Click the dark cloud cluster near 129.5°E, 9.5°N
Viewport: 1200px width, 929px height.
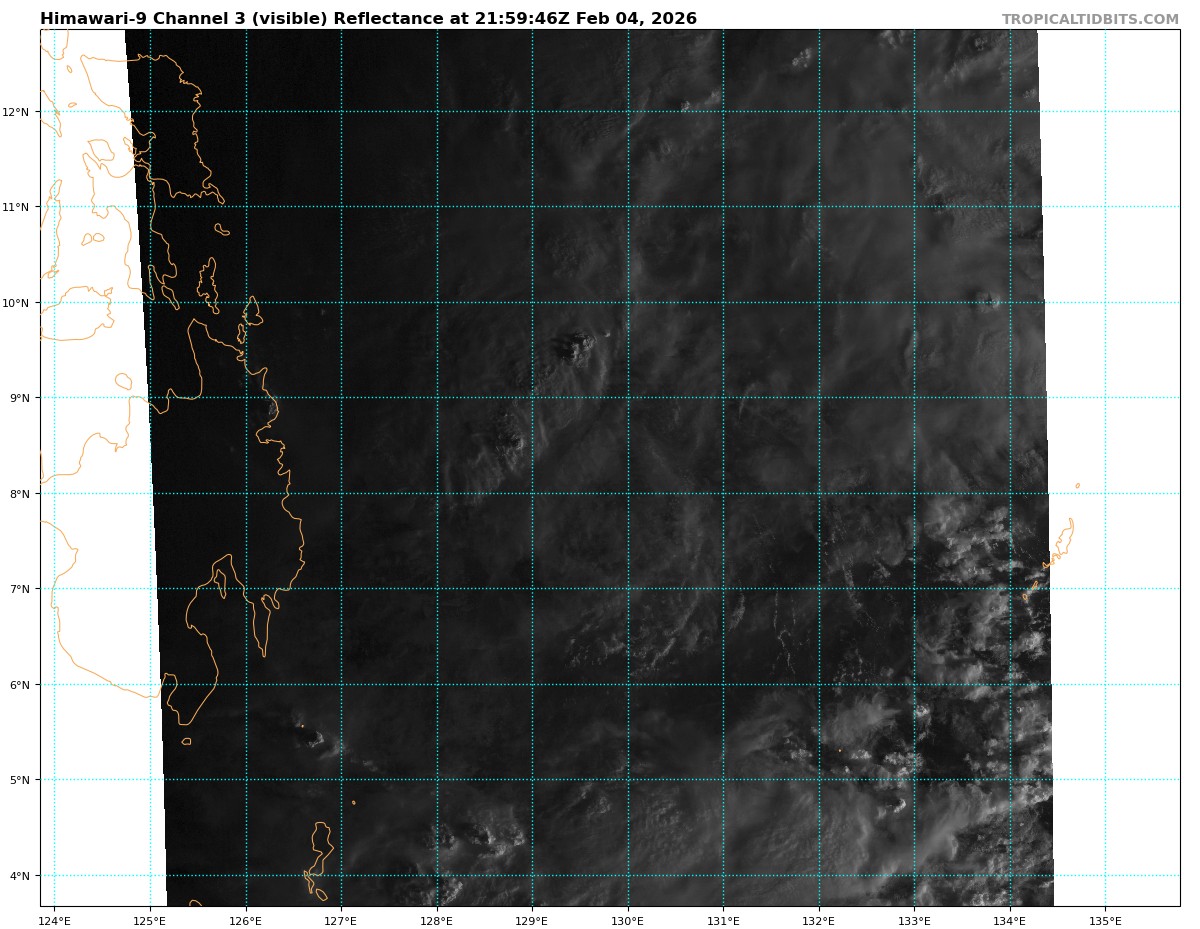point(577,346)
